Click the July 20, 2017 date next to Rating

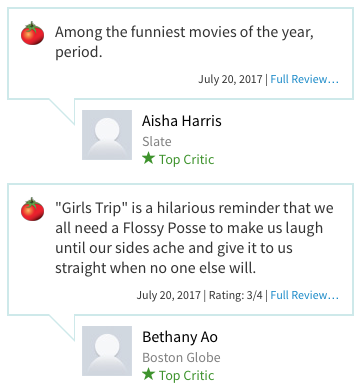pyautogui.click(x=169, y=295)
